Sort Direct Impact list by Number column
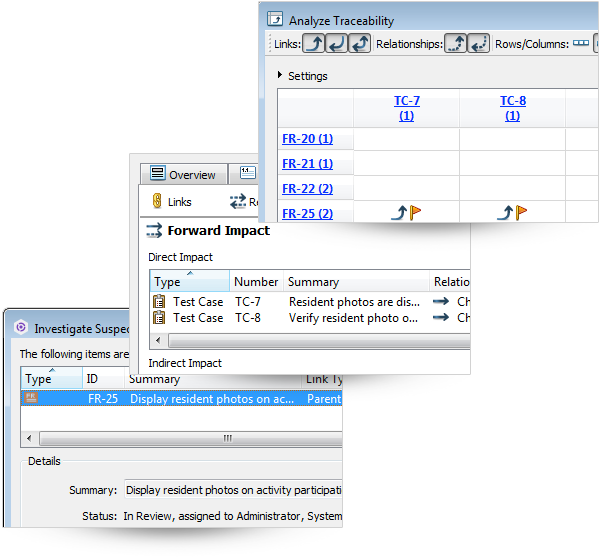600x557 pixels. pos(256,282)
